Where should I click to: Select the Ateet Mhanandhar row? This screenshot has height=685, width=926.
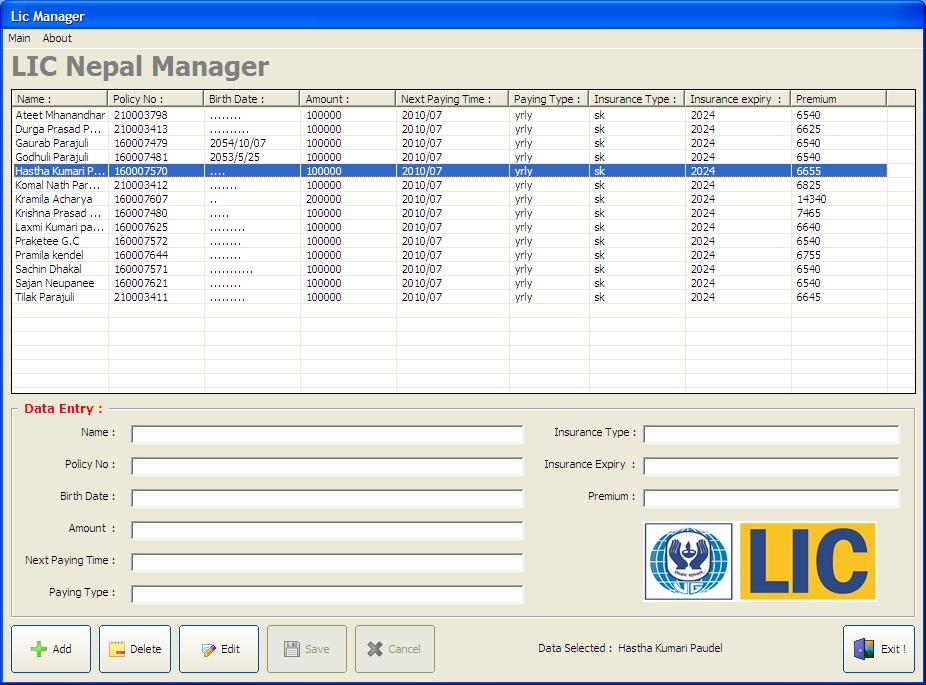(x=450, y=115)
